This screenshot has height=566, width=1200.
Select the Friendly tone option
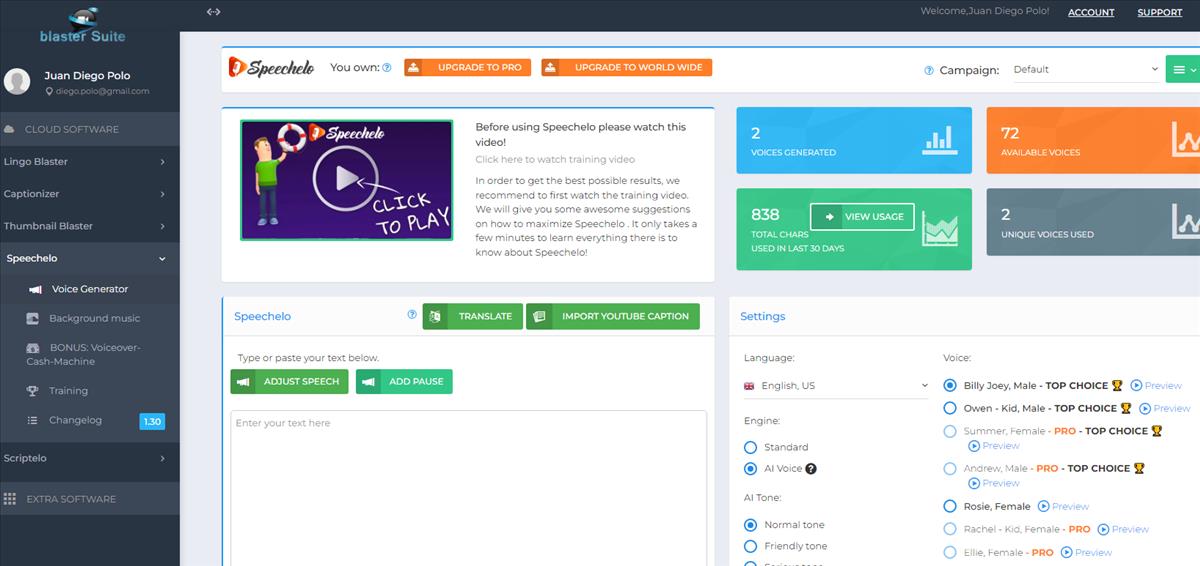(x=751, y=546)
